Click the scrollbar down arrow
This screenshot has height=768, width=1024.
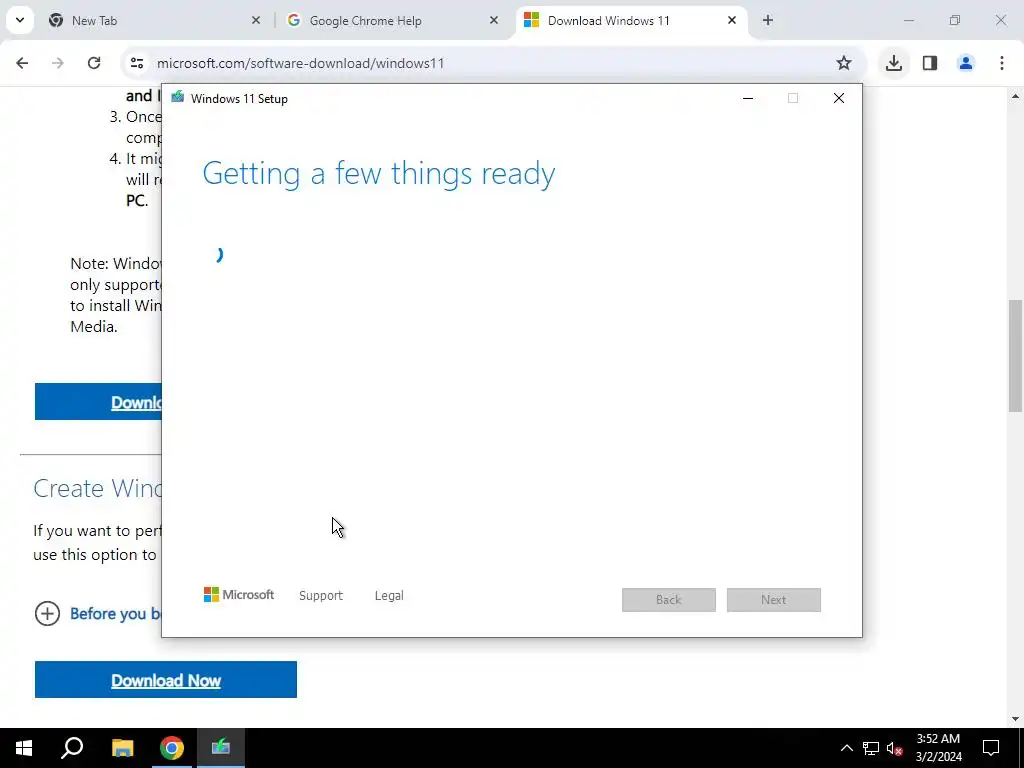[1015, 719]
